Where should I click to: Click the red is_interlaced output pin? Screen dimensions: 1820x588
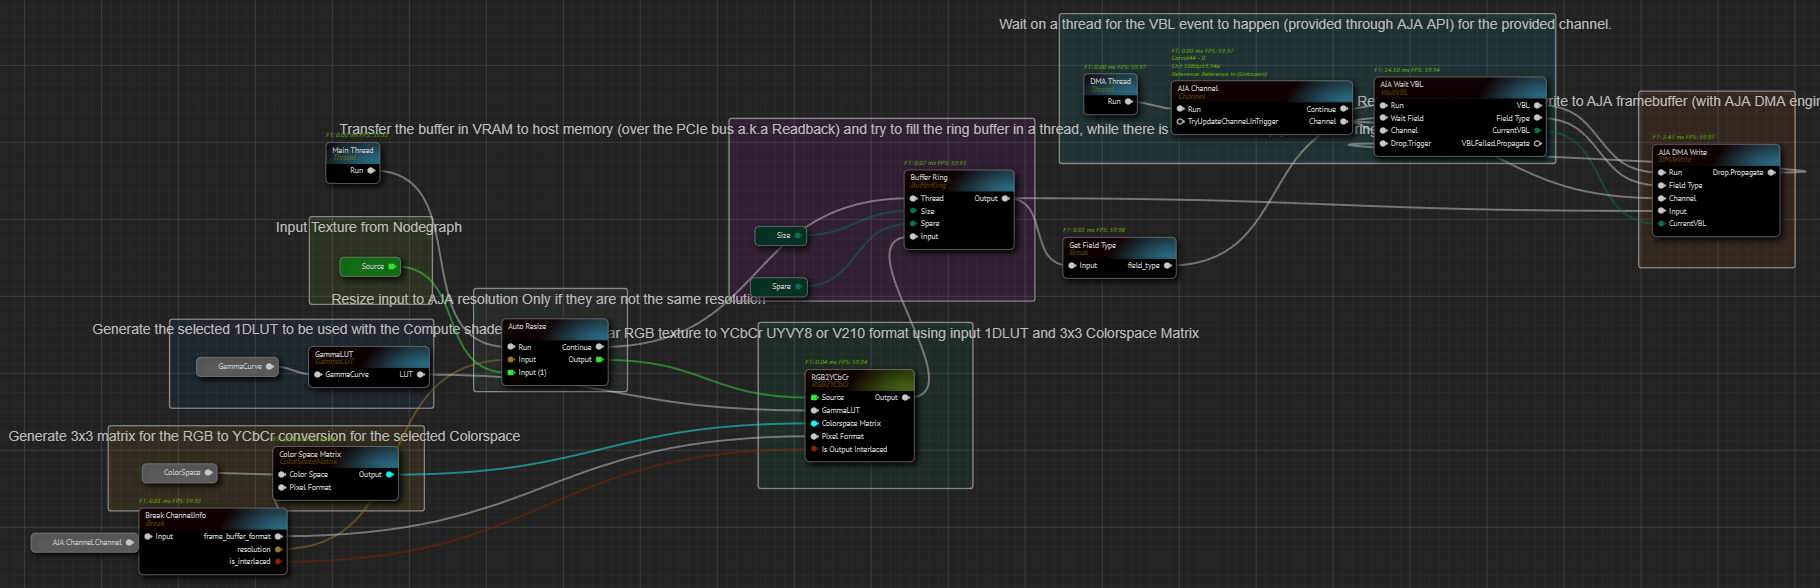click(x=278, y=562)
